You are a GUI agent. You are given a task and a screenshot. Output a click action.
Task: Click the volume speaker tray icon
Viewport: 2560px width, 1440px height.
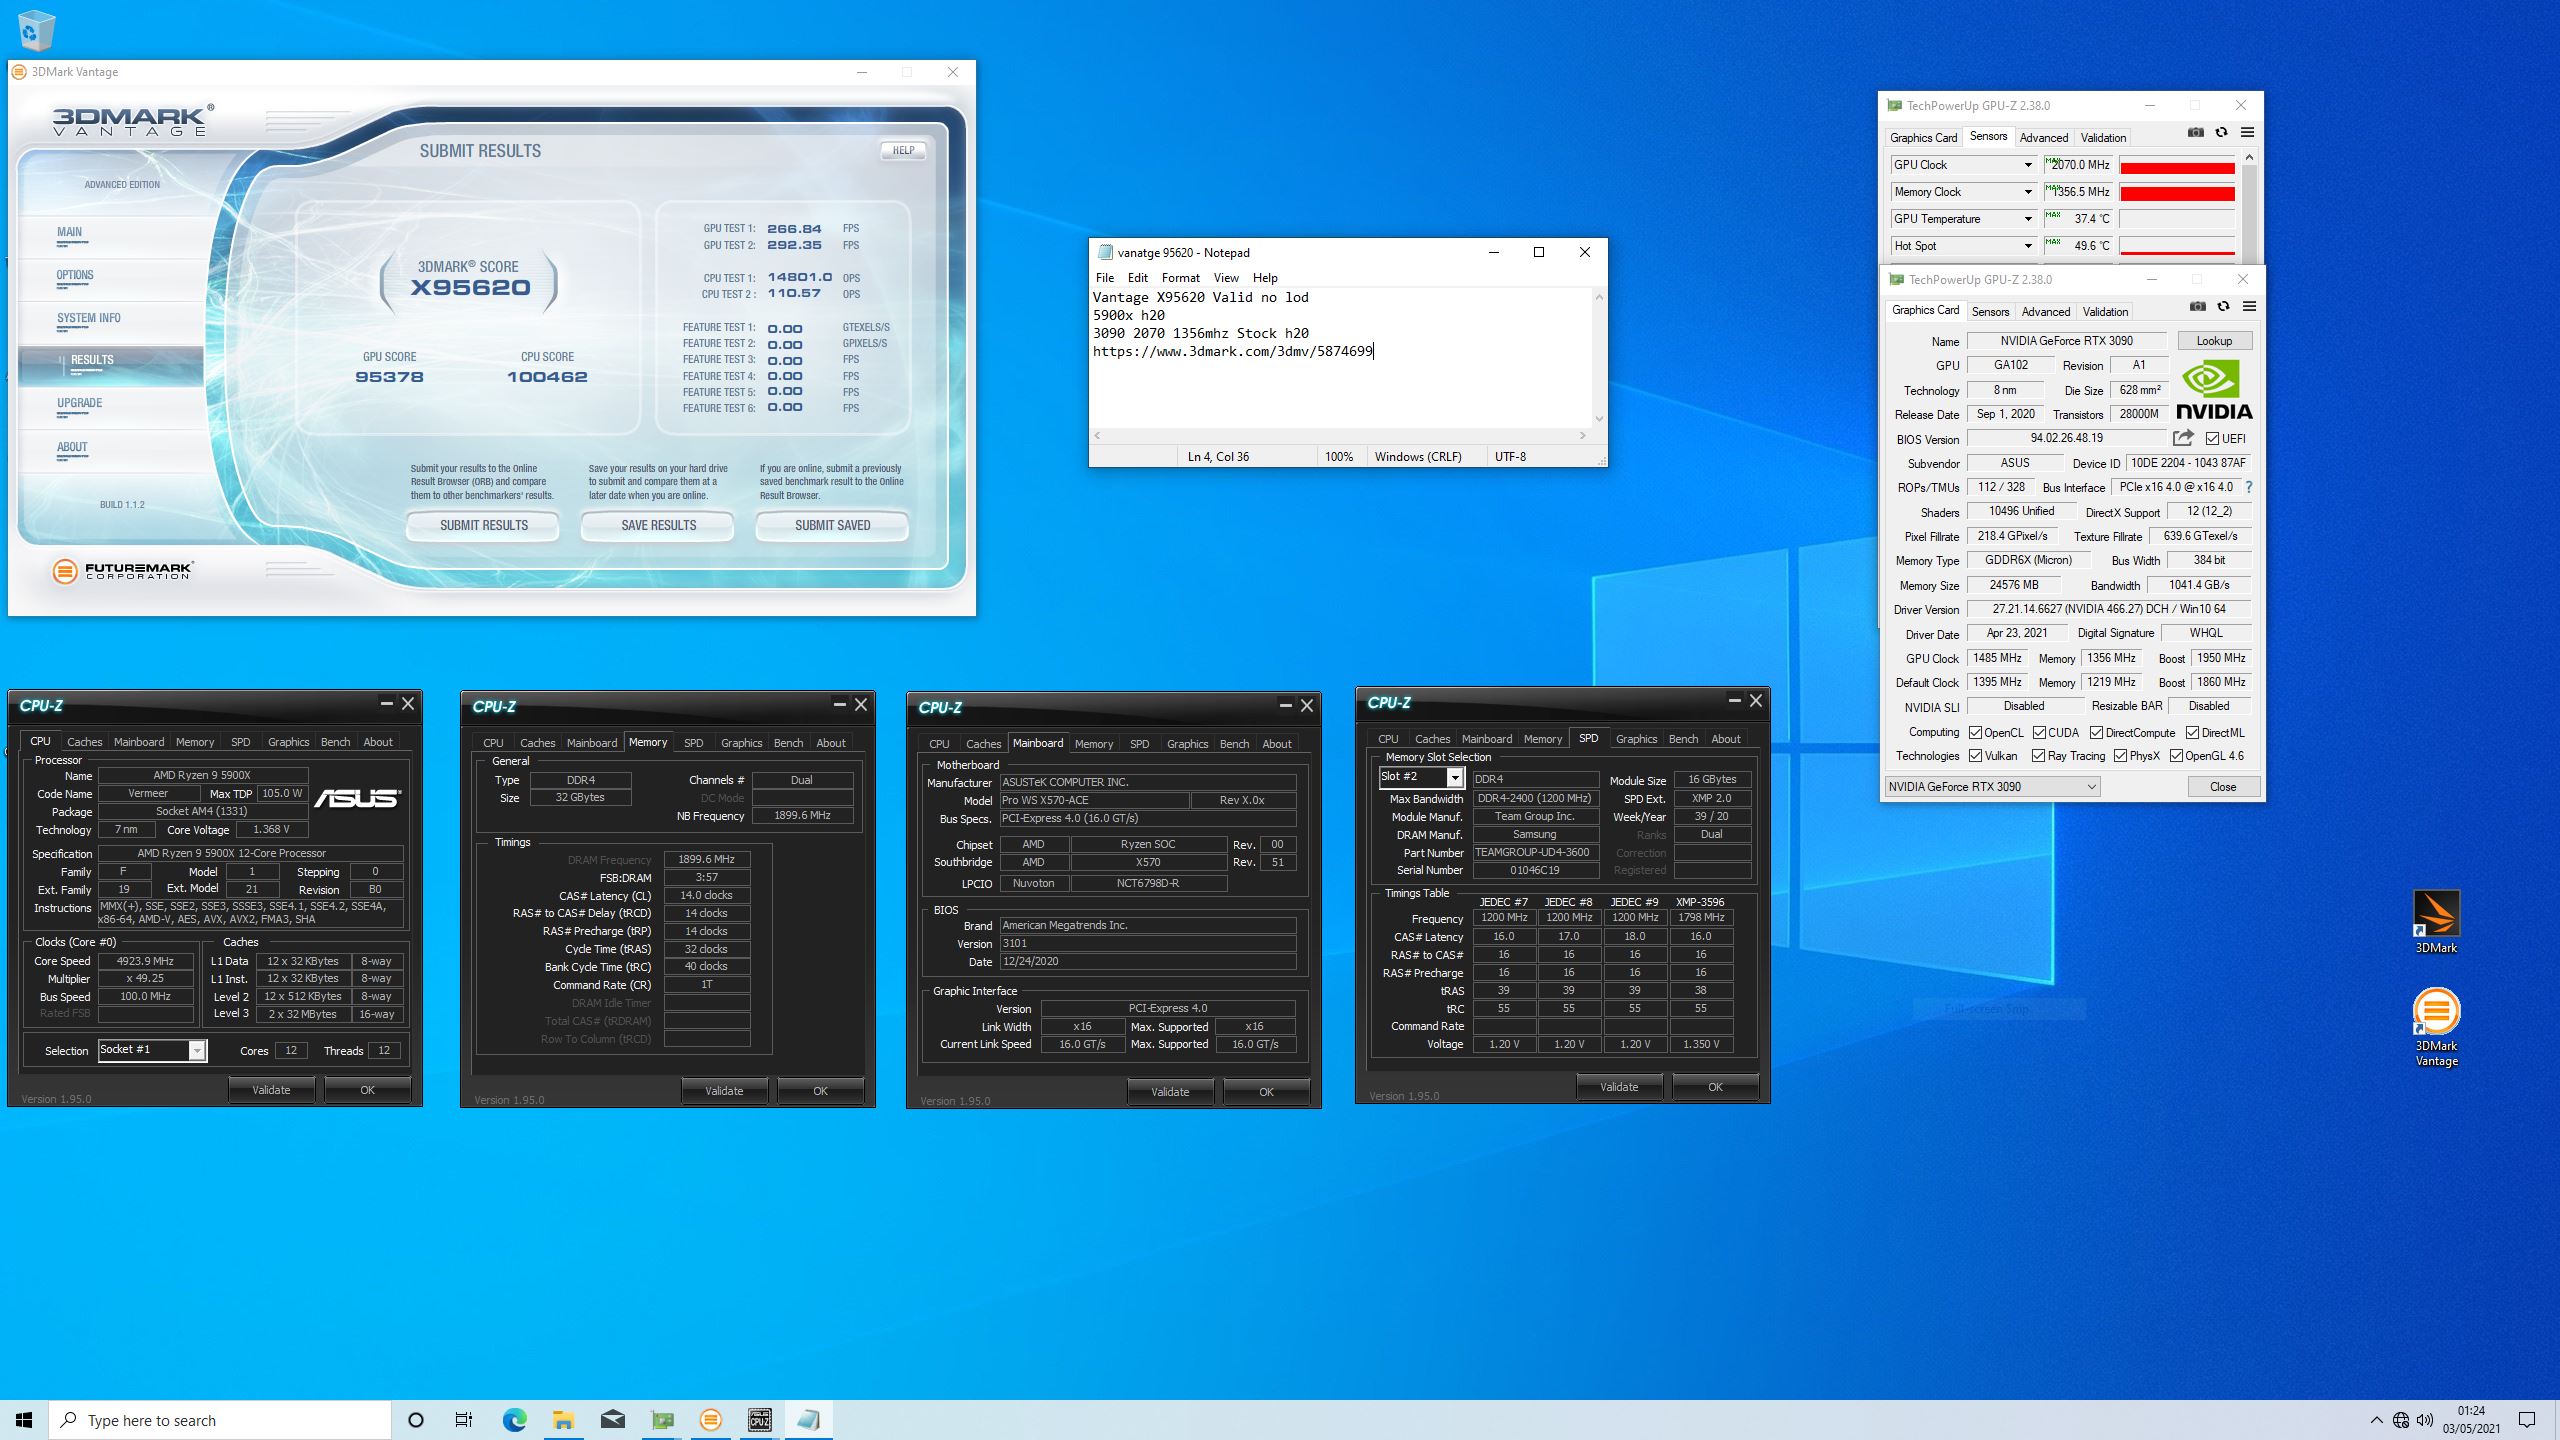2425,1420
